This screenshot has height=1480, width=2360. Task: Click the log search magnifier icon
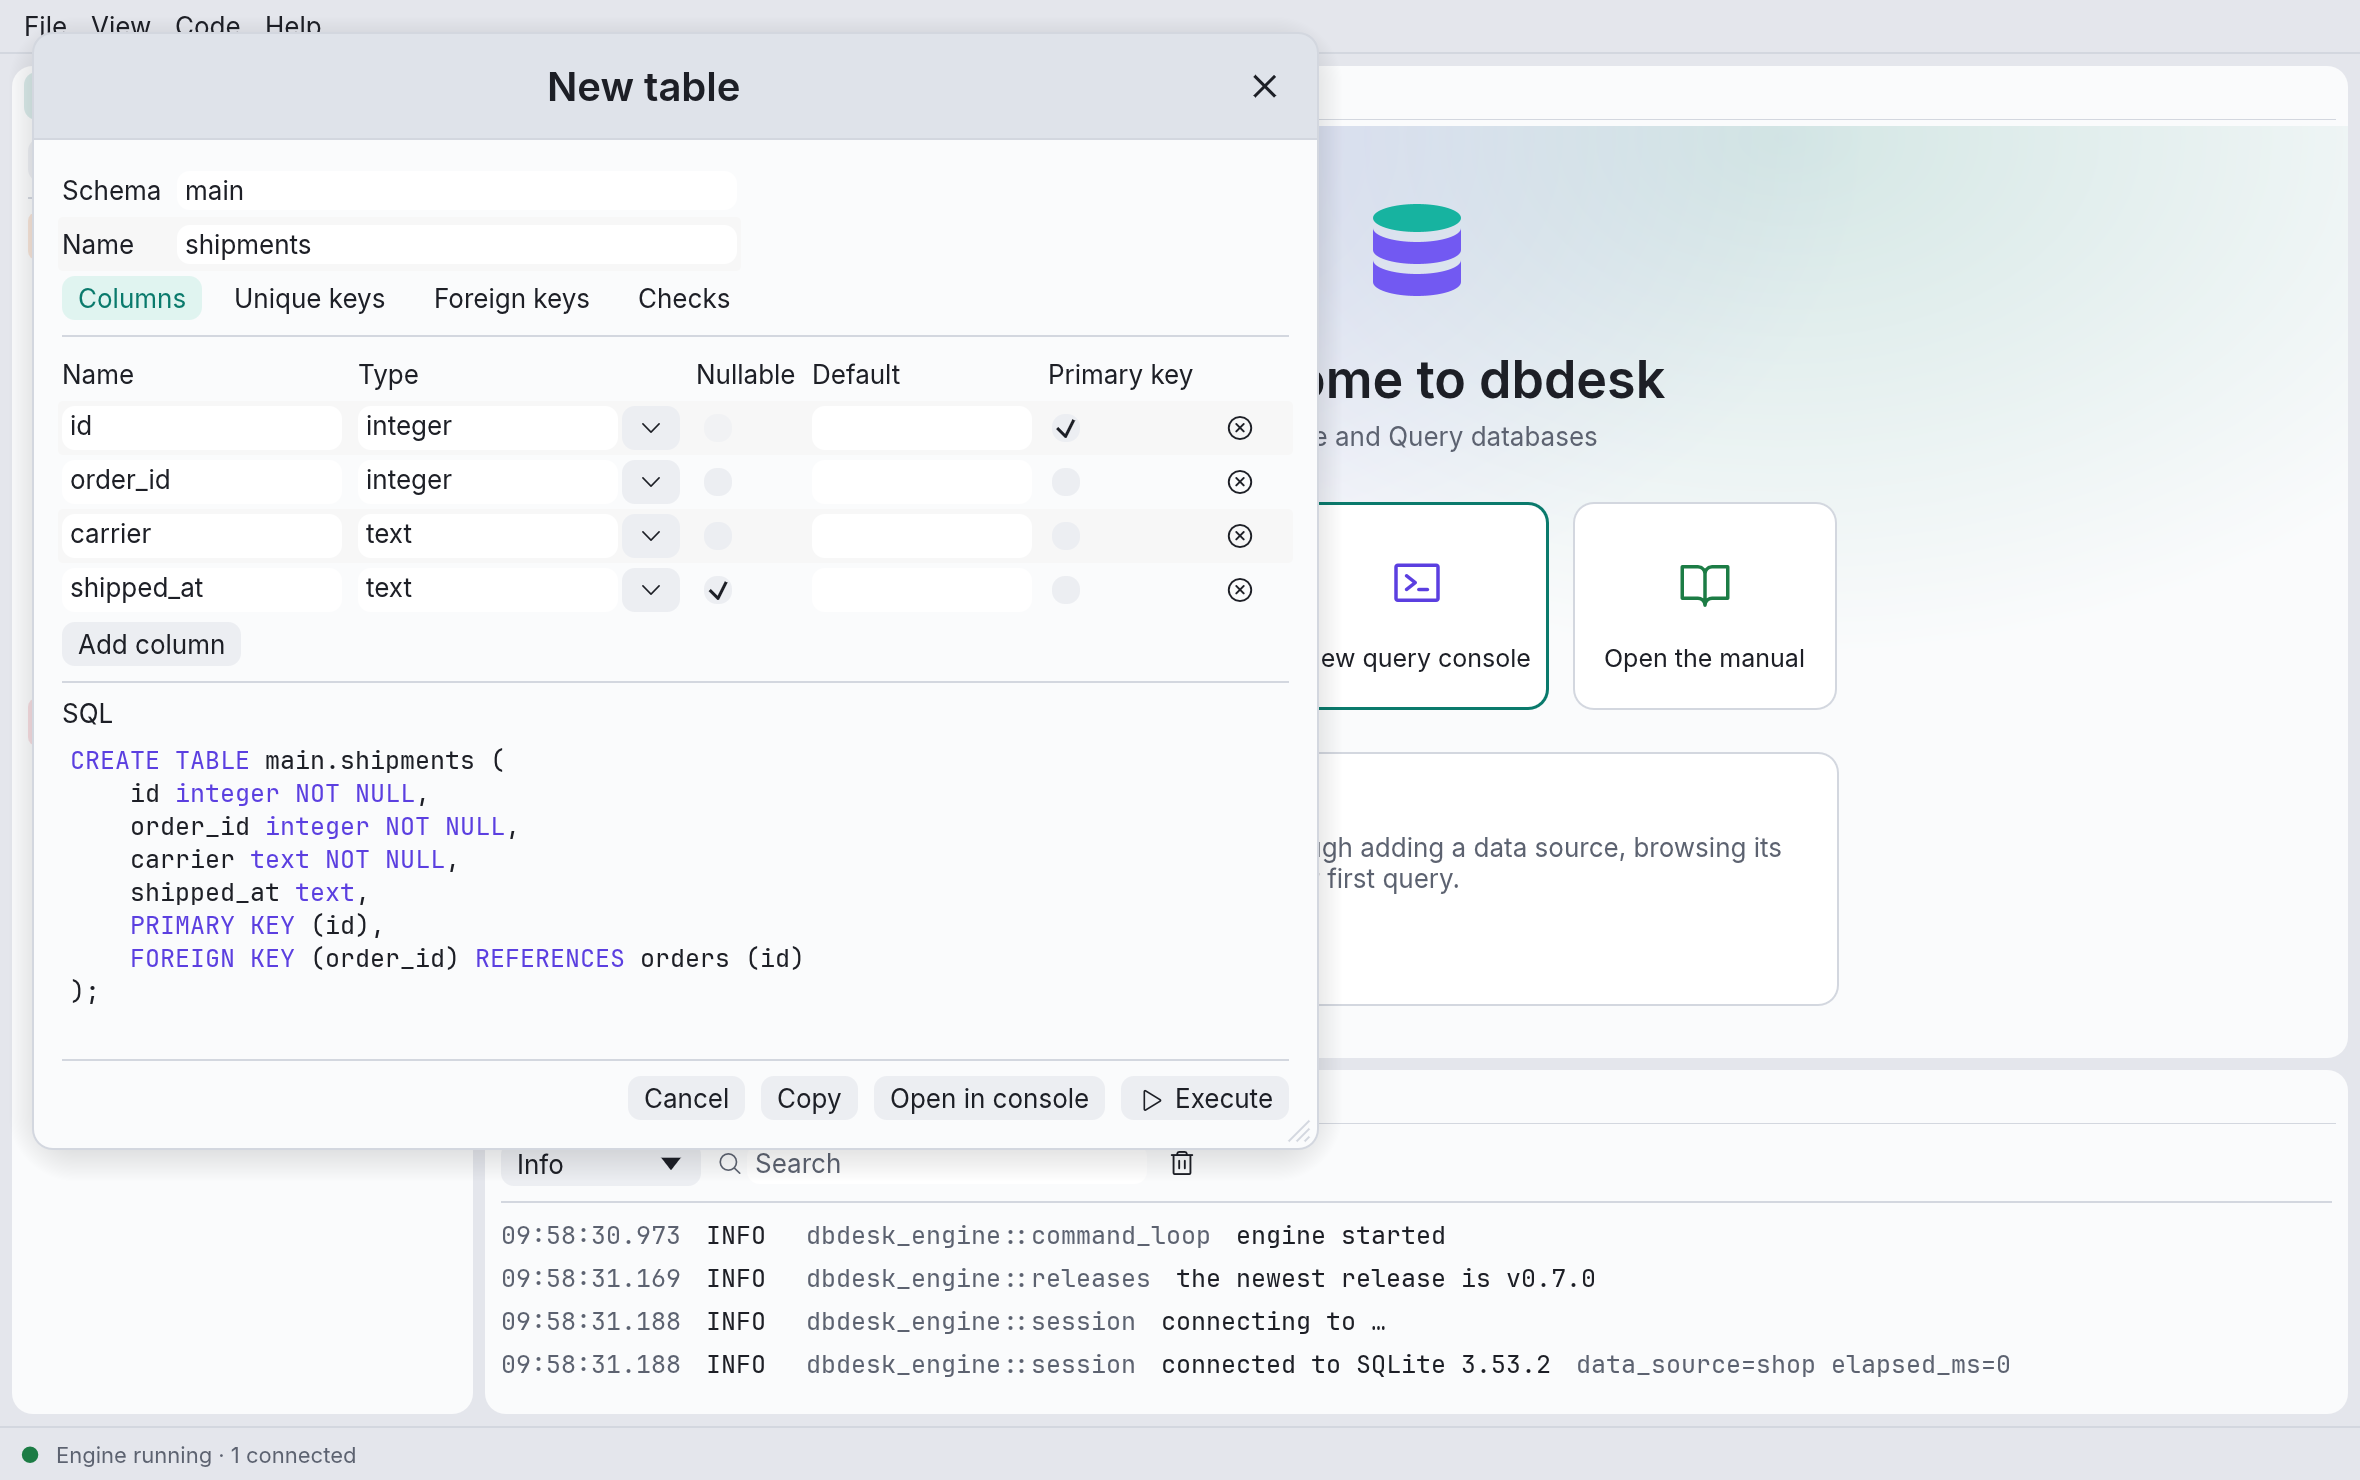click(x=730, y=1164)
